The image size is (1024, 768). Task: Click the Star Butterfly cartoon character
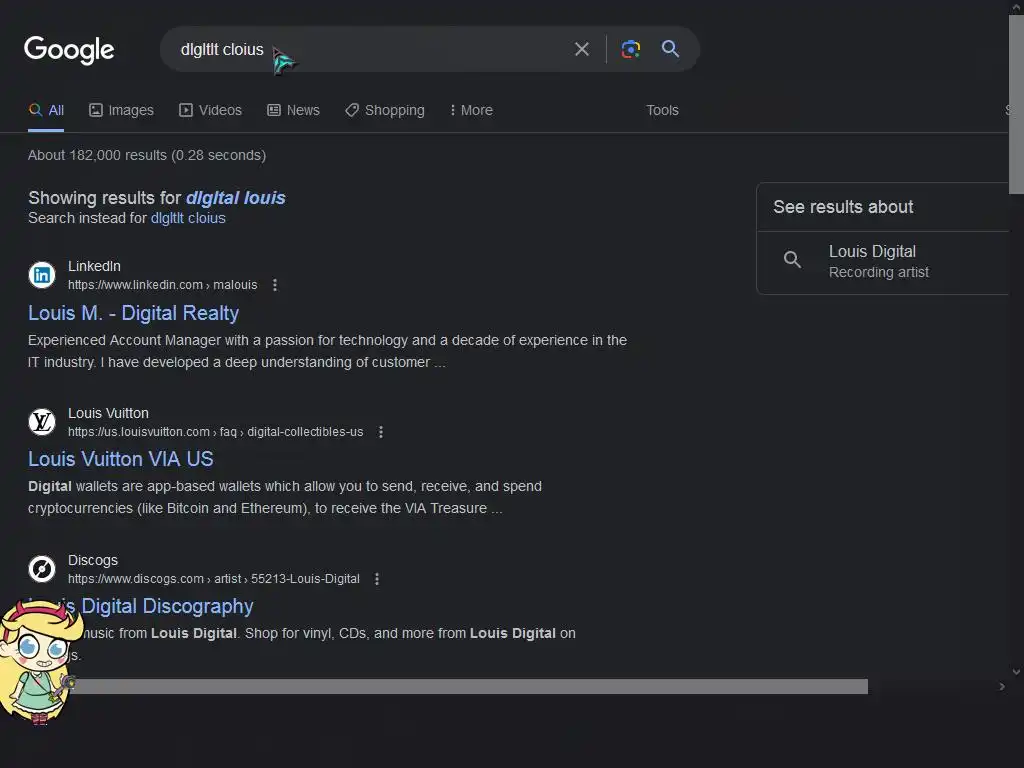(x=39, y=661)
